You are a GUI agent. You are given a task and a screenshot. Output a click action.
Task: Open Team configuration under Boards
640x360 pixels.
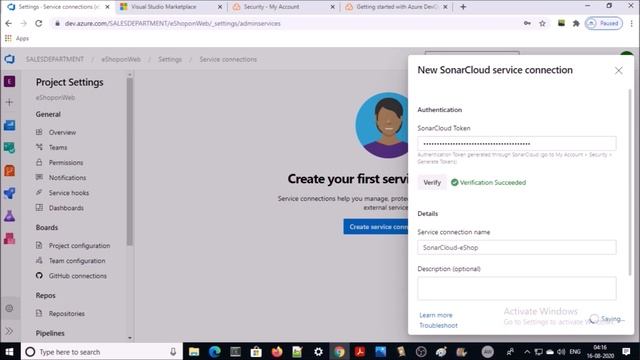pos(77,260)
